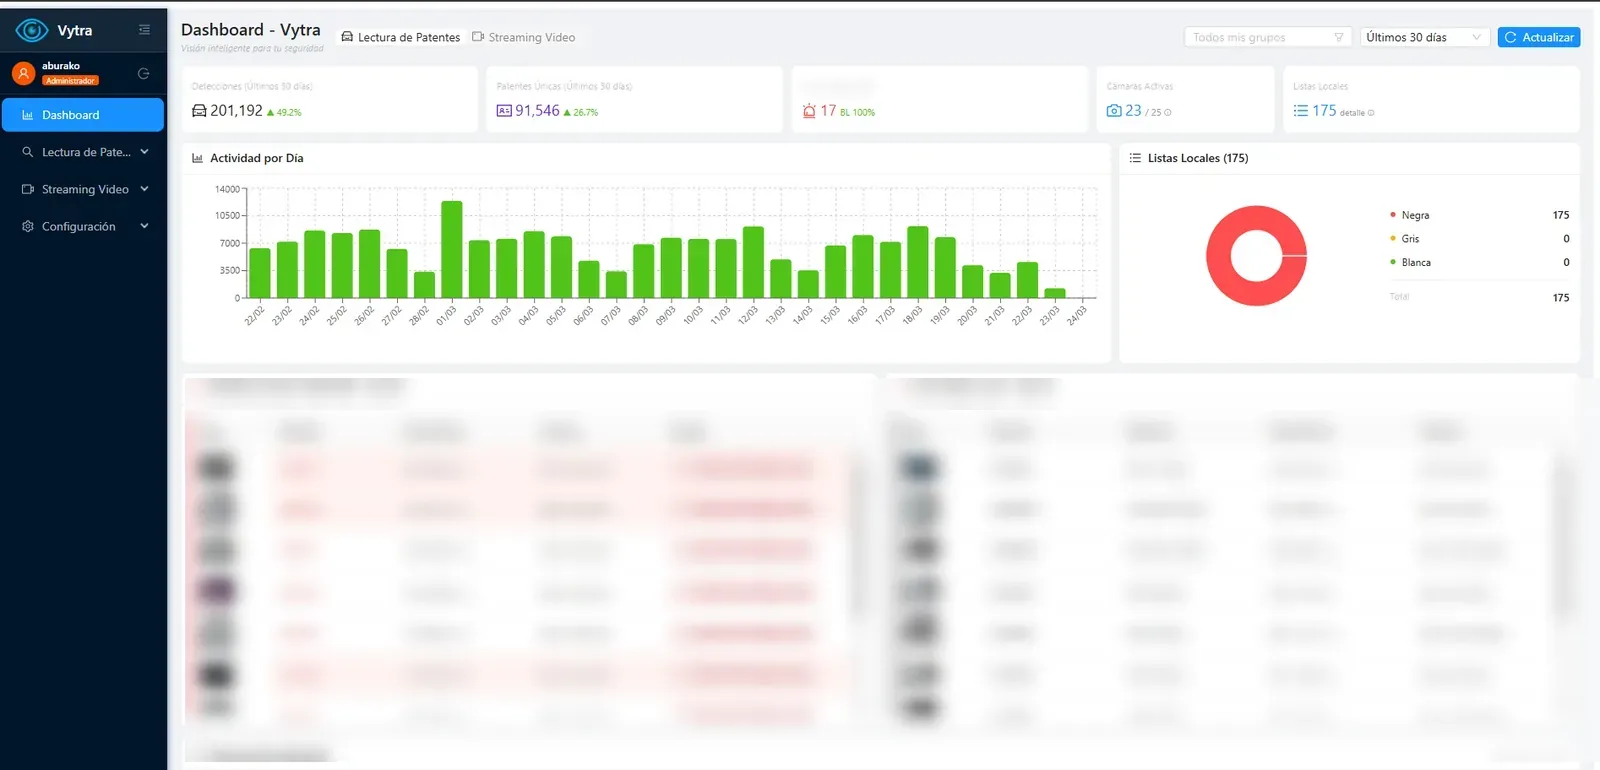The height and width of the screenshot is (770, 1600).
Task: Click the Listas Locales (175) heading
Action: (x=1198, y=158)
